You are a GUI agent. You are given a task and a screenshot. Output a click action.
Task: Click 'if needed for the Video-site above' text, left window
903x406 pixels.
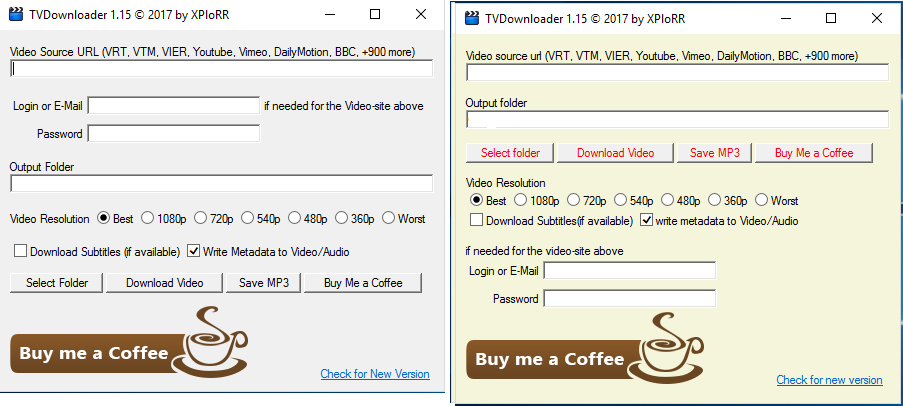pos(344,106)
